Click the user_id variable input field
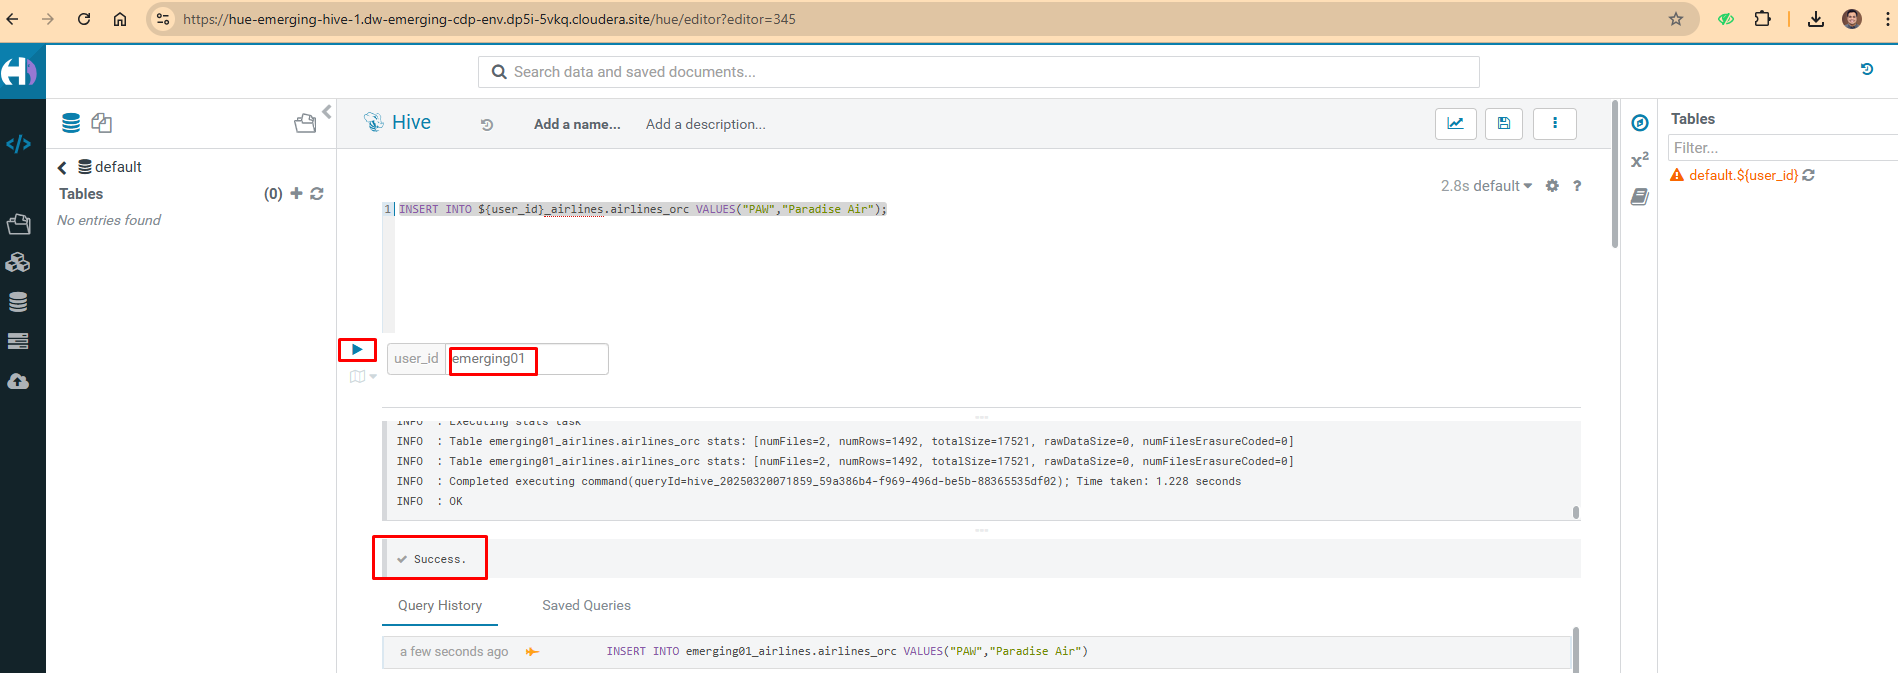This screenshot has width=1898, height=673. pyautogui.click(x=527, y=359)
